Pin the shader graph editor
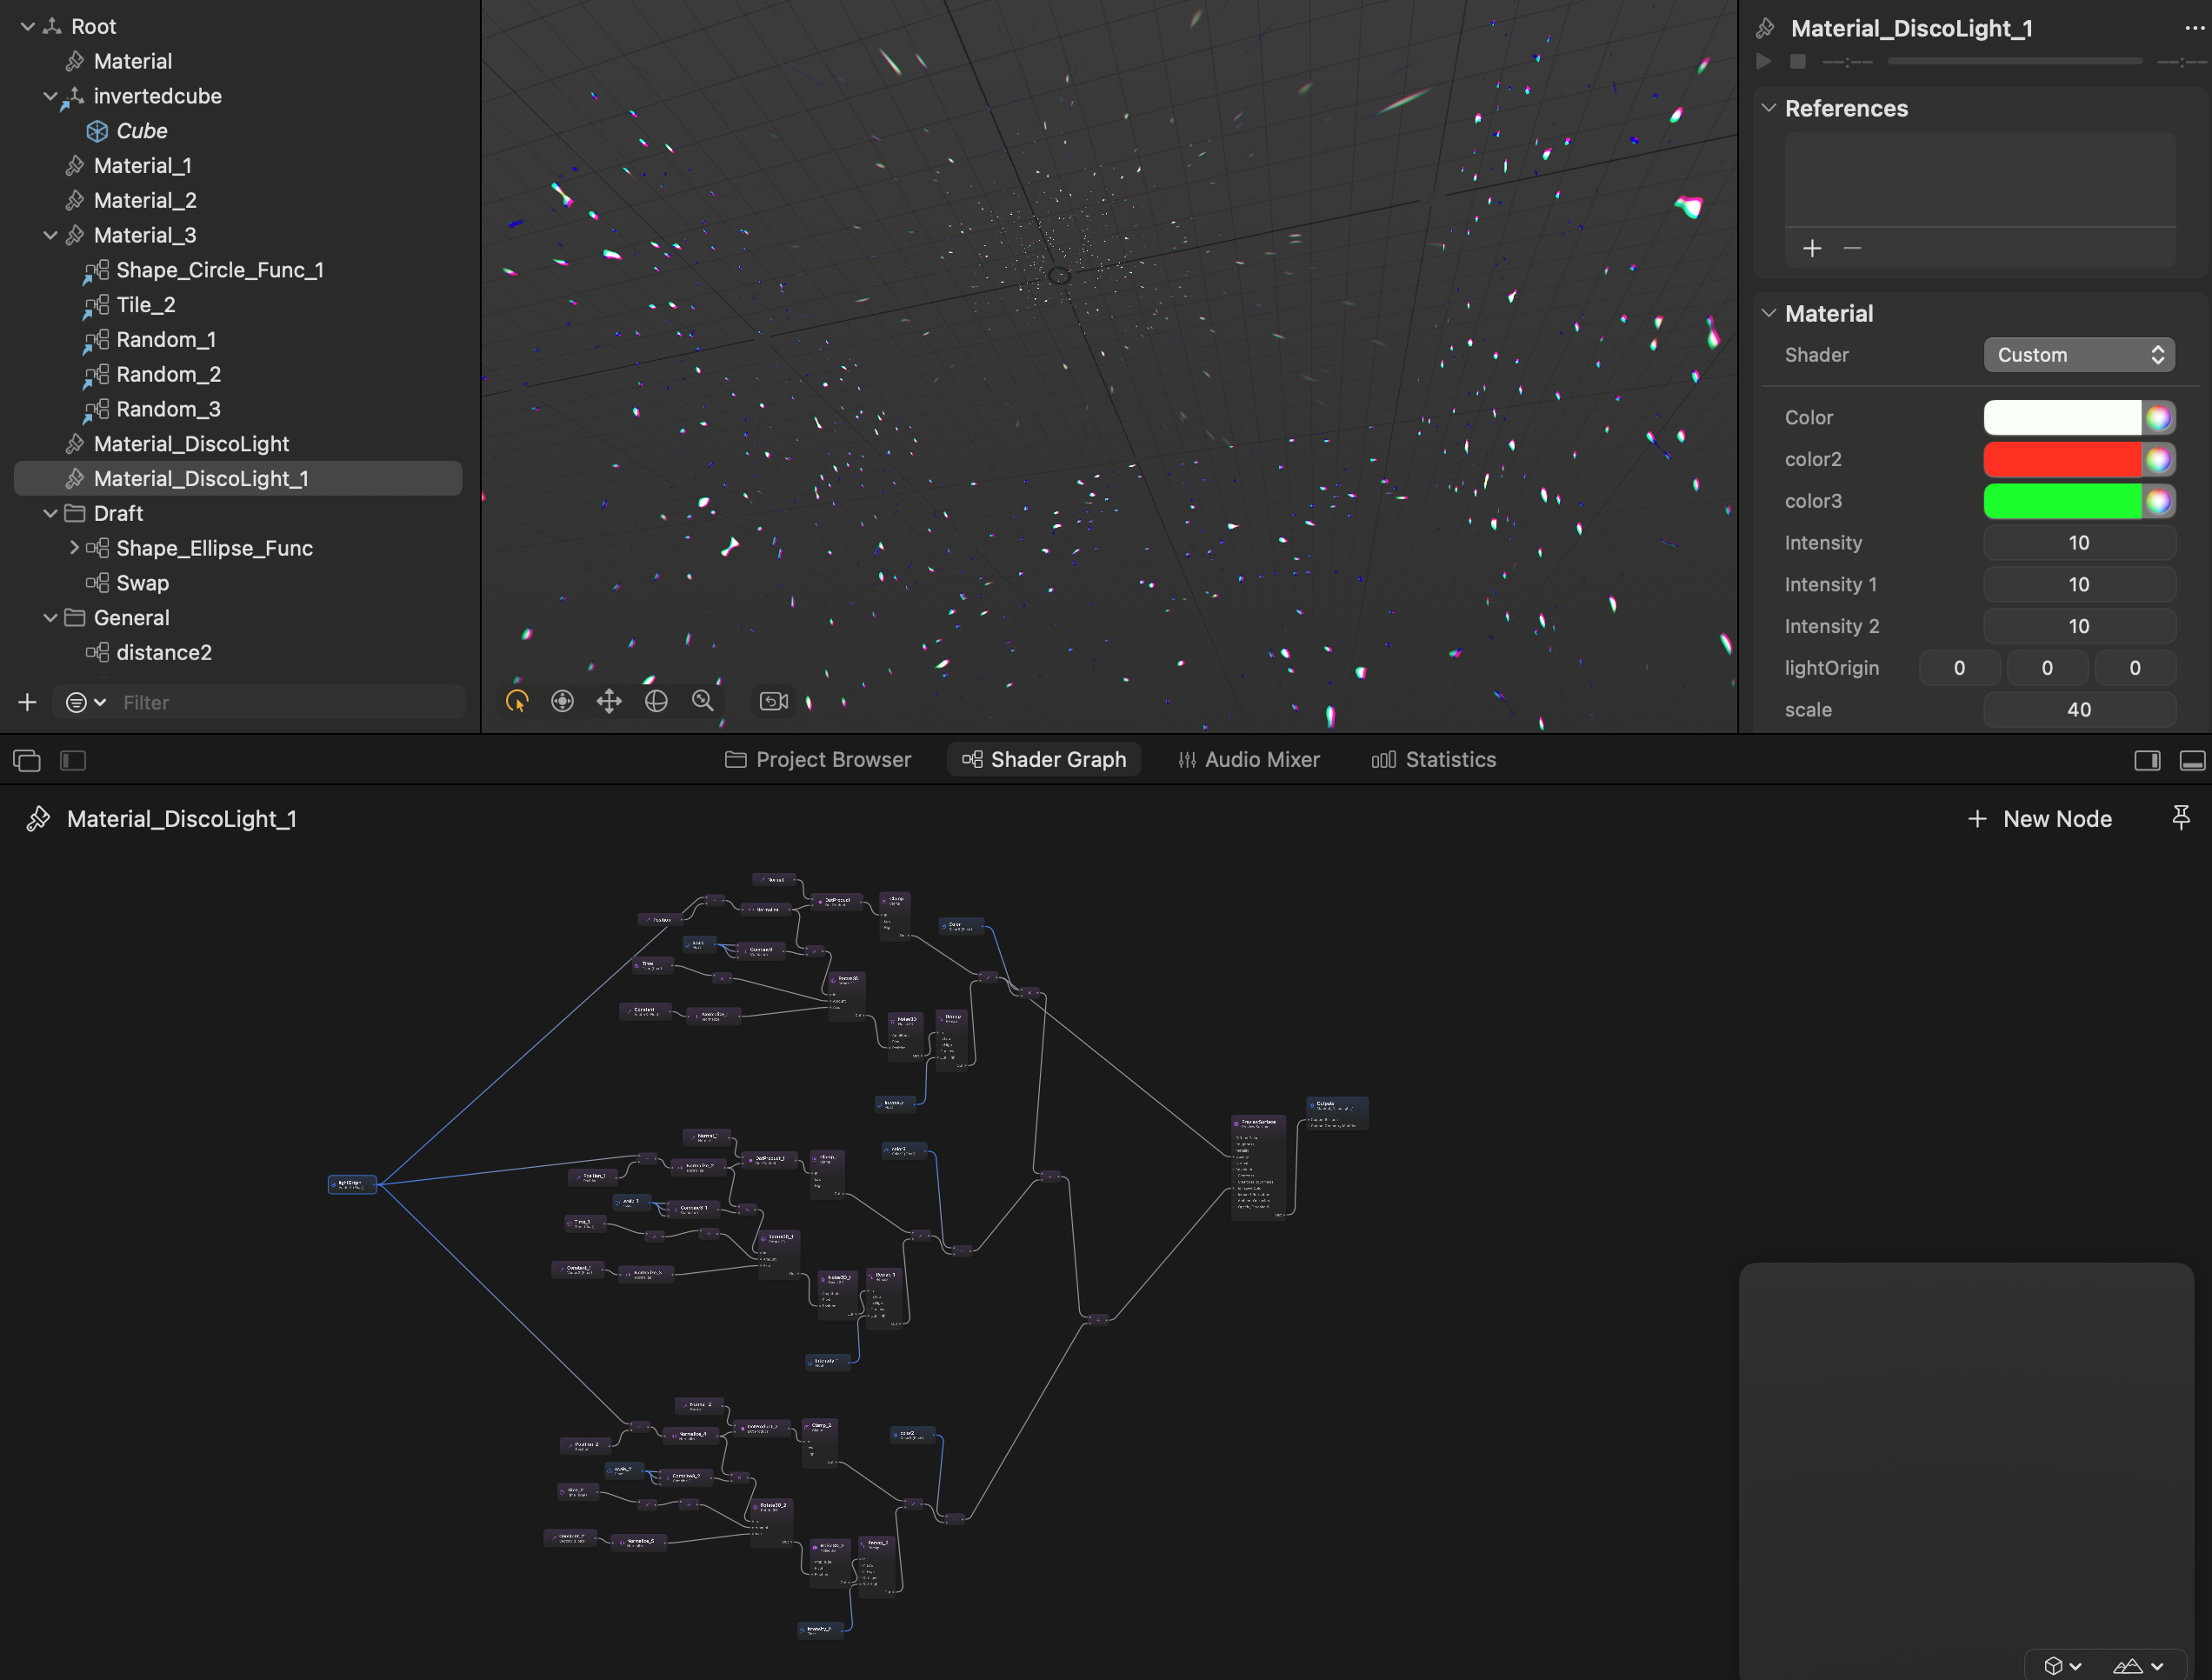Viewport: 2212px width, 1680px height. [x=2181, y=818]
